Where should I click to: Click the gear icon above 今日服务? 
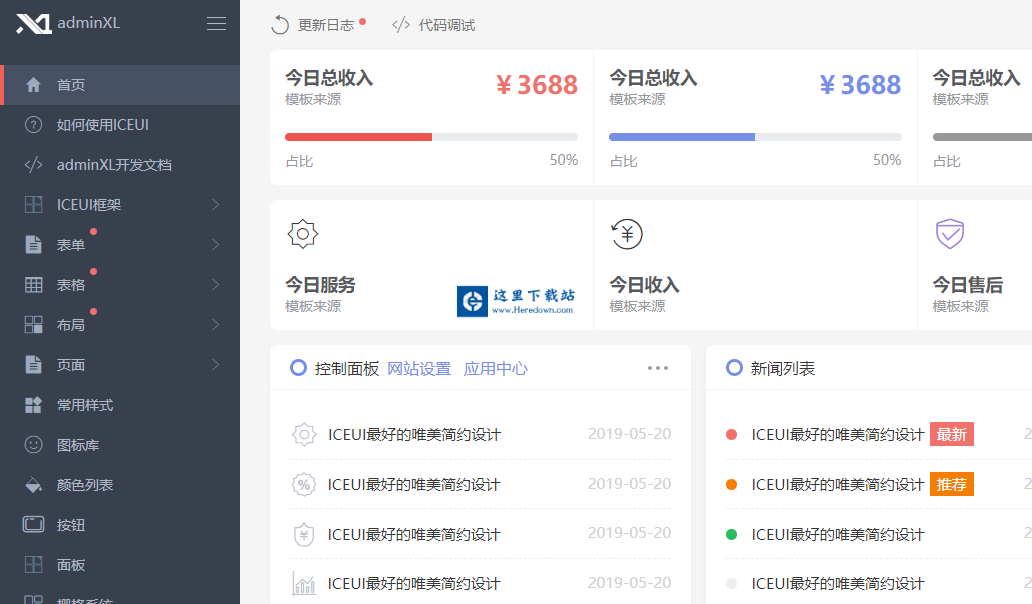pos(303,234)
